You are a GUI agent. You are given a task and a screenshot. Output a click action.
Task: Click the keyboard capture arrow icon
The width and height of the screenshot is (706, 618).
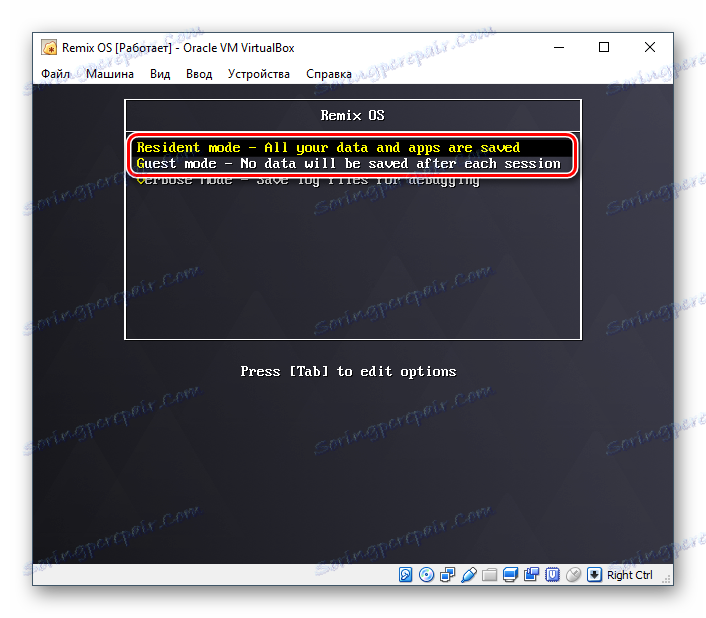[594, 575]
